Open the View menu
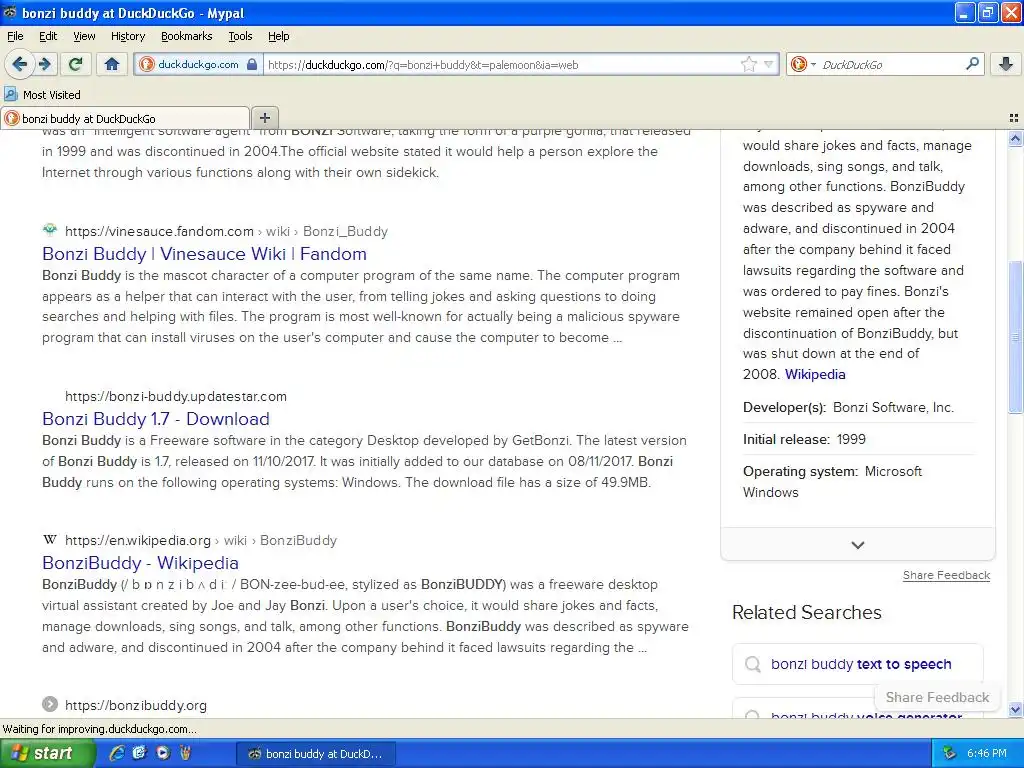Screen dimensions: 1024x768 coord(84,36)
